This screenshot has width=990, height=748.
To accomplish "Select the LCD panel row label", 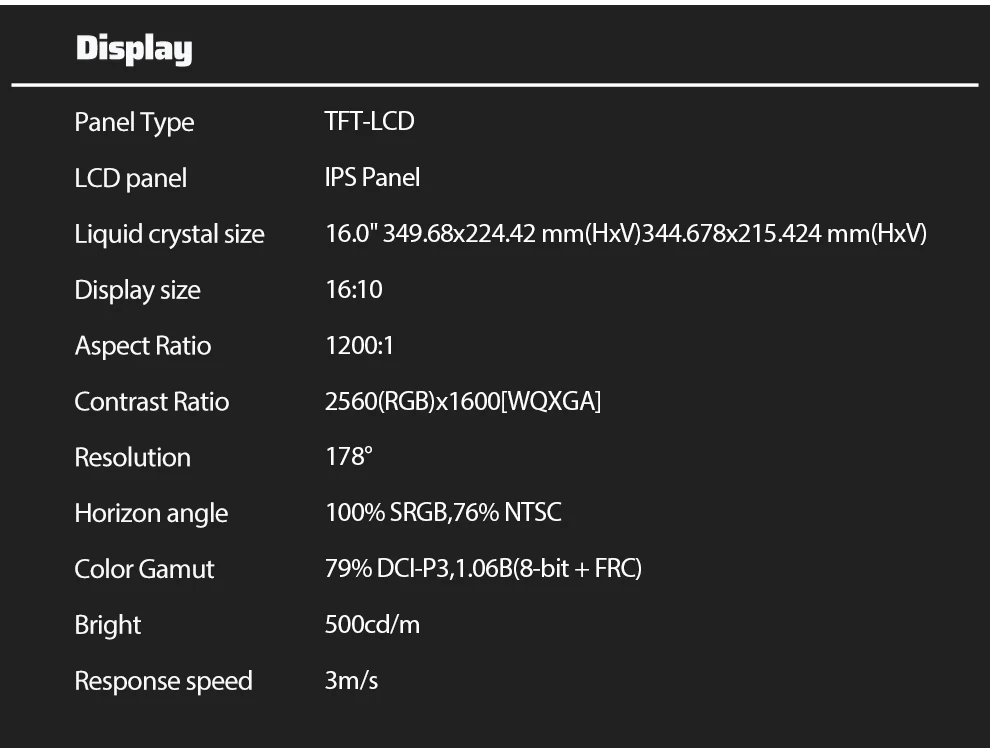I will point(130,178).
